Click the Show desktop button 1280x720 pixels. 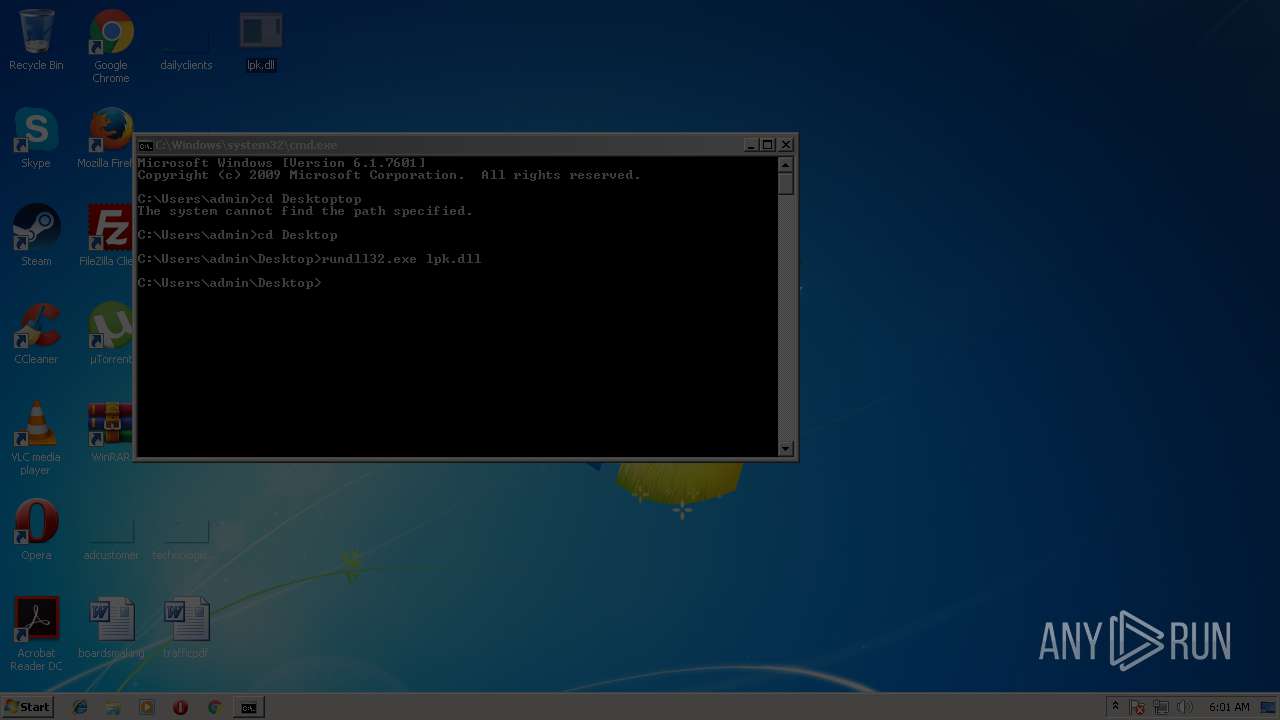pyautogui.click(x=1270, y=707)
